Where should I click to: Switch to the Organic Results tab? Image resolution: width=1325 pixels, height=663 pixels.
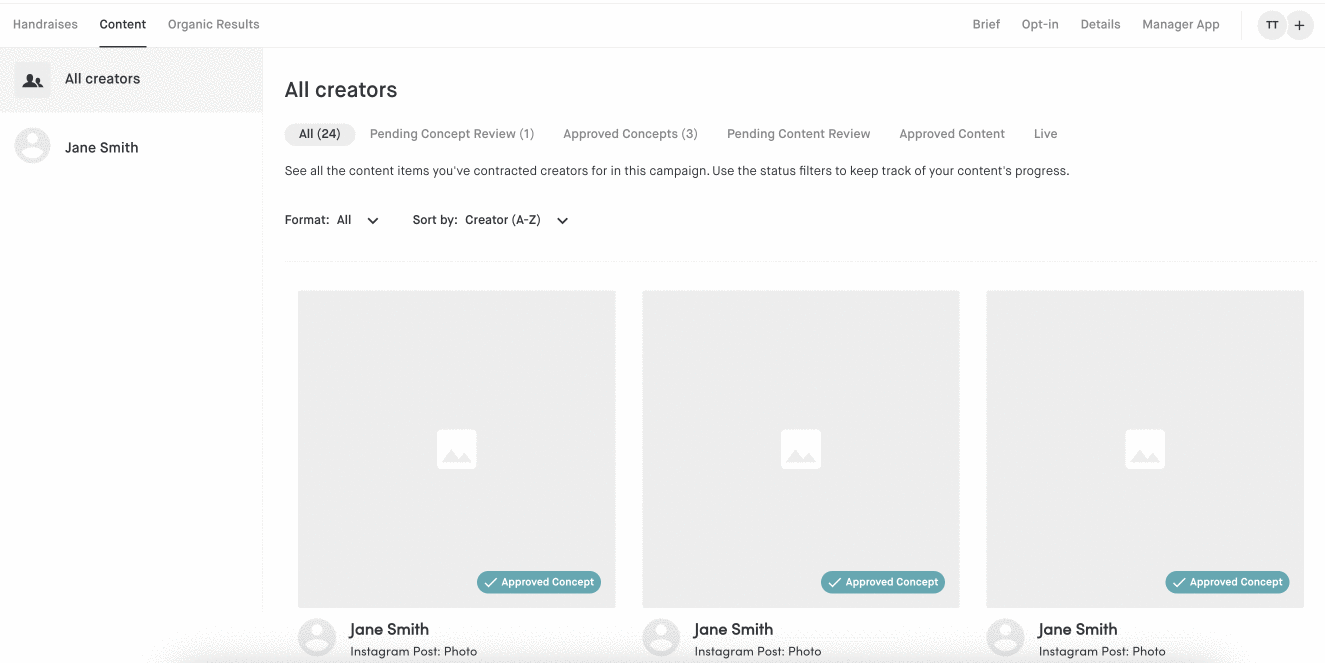[213, 24]
